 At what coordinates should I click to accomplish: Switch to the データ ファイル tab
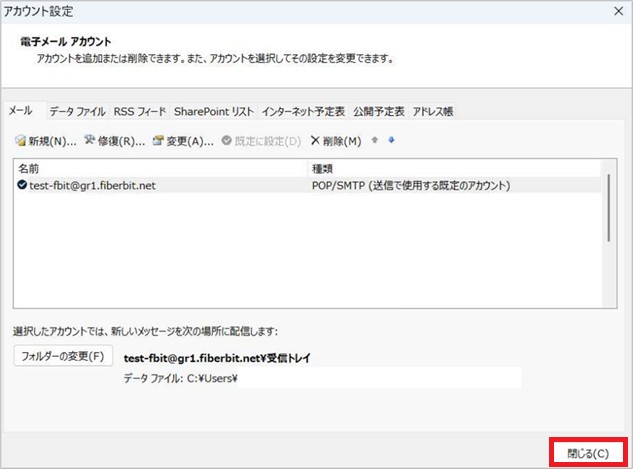click(x=77, y=111)
